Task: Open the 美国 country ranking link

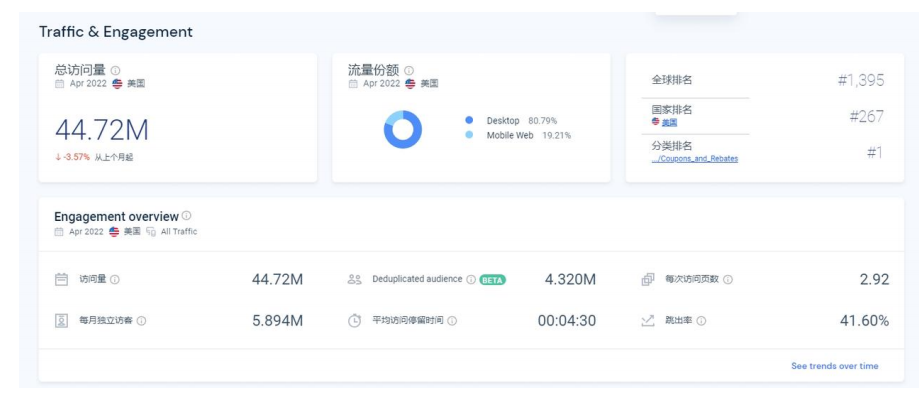Action: coord(669,122)
